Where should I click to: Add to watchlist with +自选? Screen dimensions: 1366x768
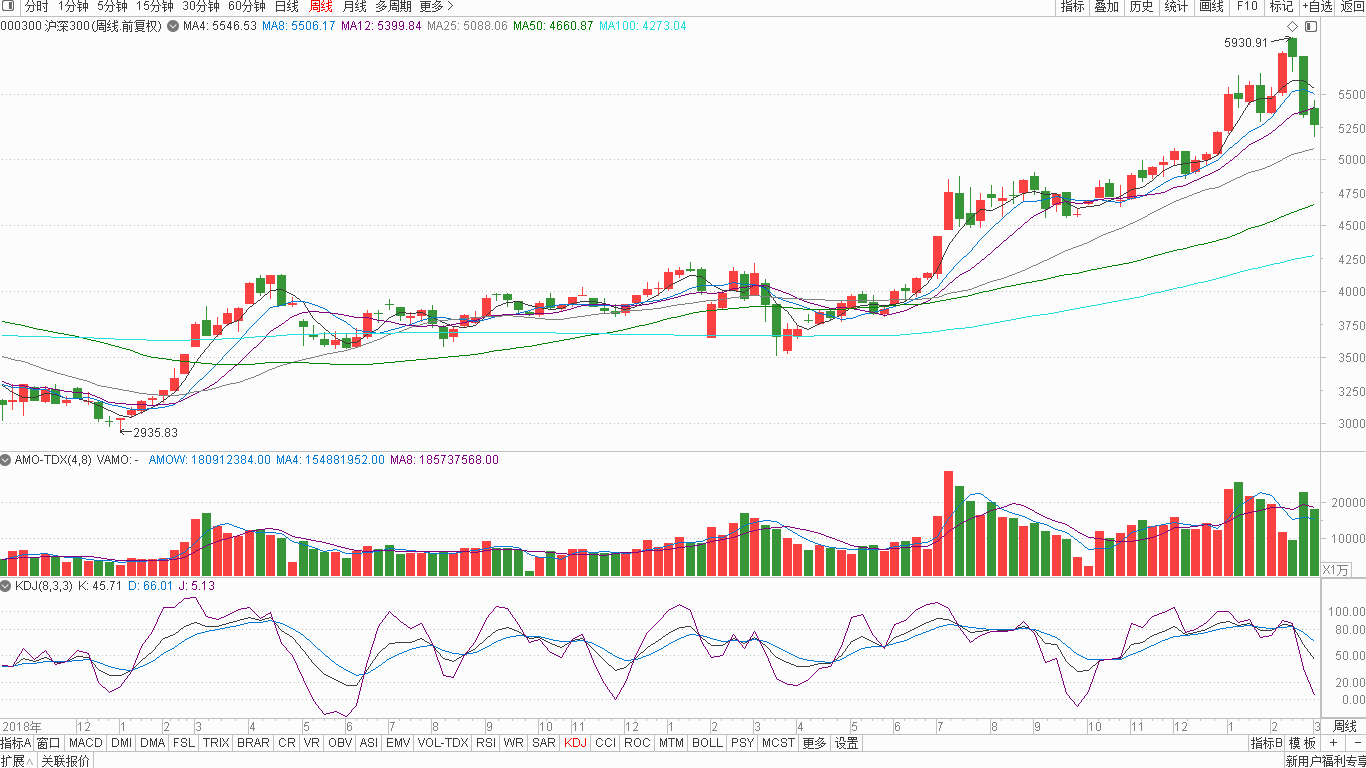pos(1317,6)
